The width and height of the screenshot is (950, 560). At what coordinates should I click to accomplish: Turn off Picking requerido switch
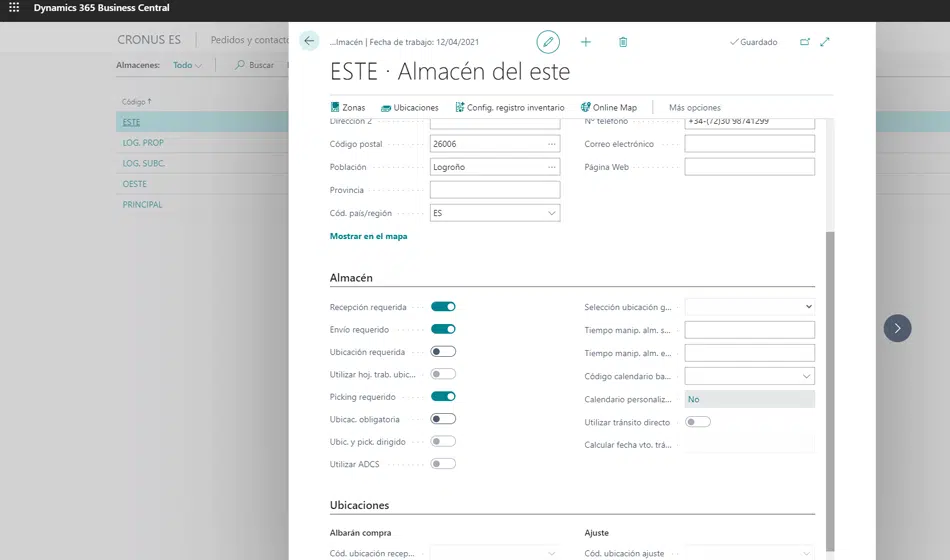click(443, 396)
